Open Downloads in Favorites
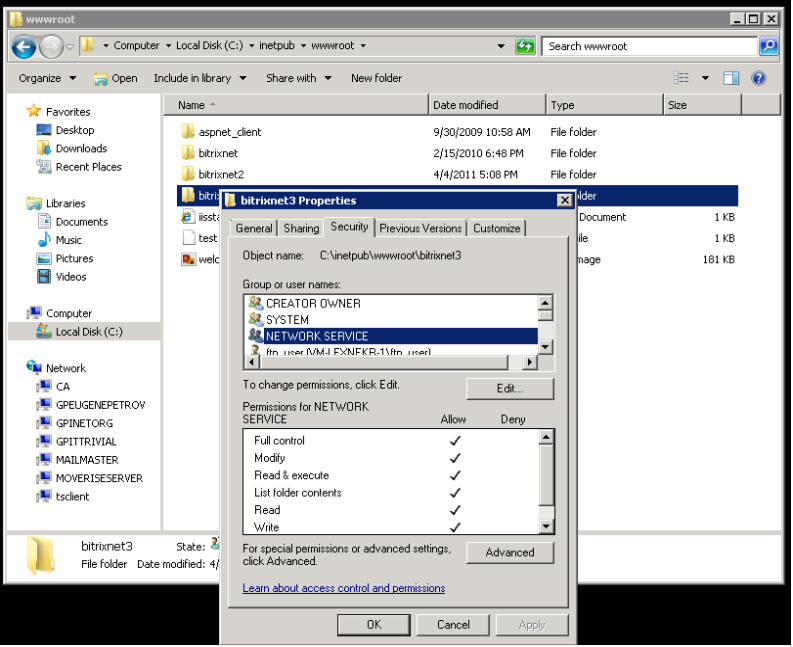 point(81,148)
